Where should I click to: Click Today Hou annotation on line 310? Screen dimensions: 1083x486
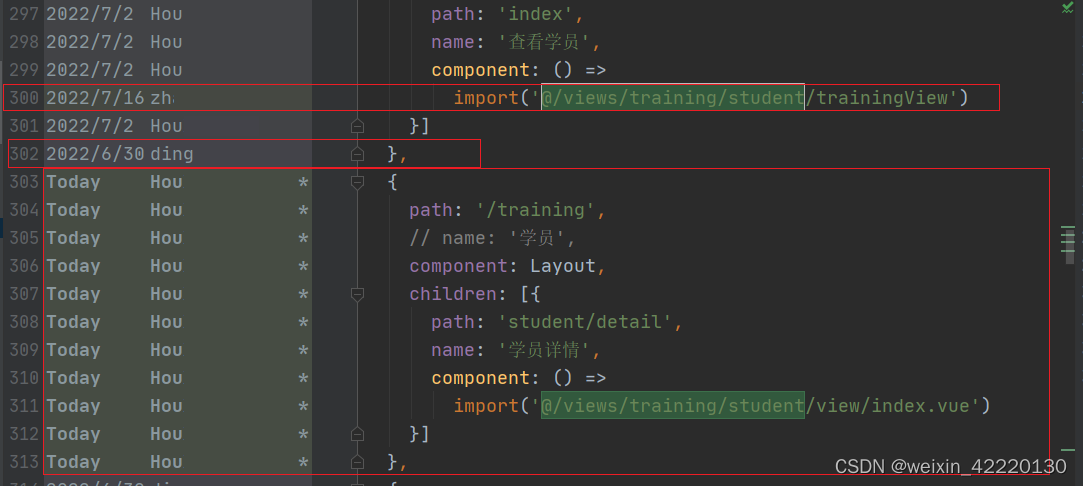click(114, 378)
